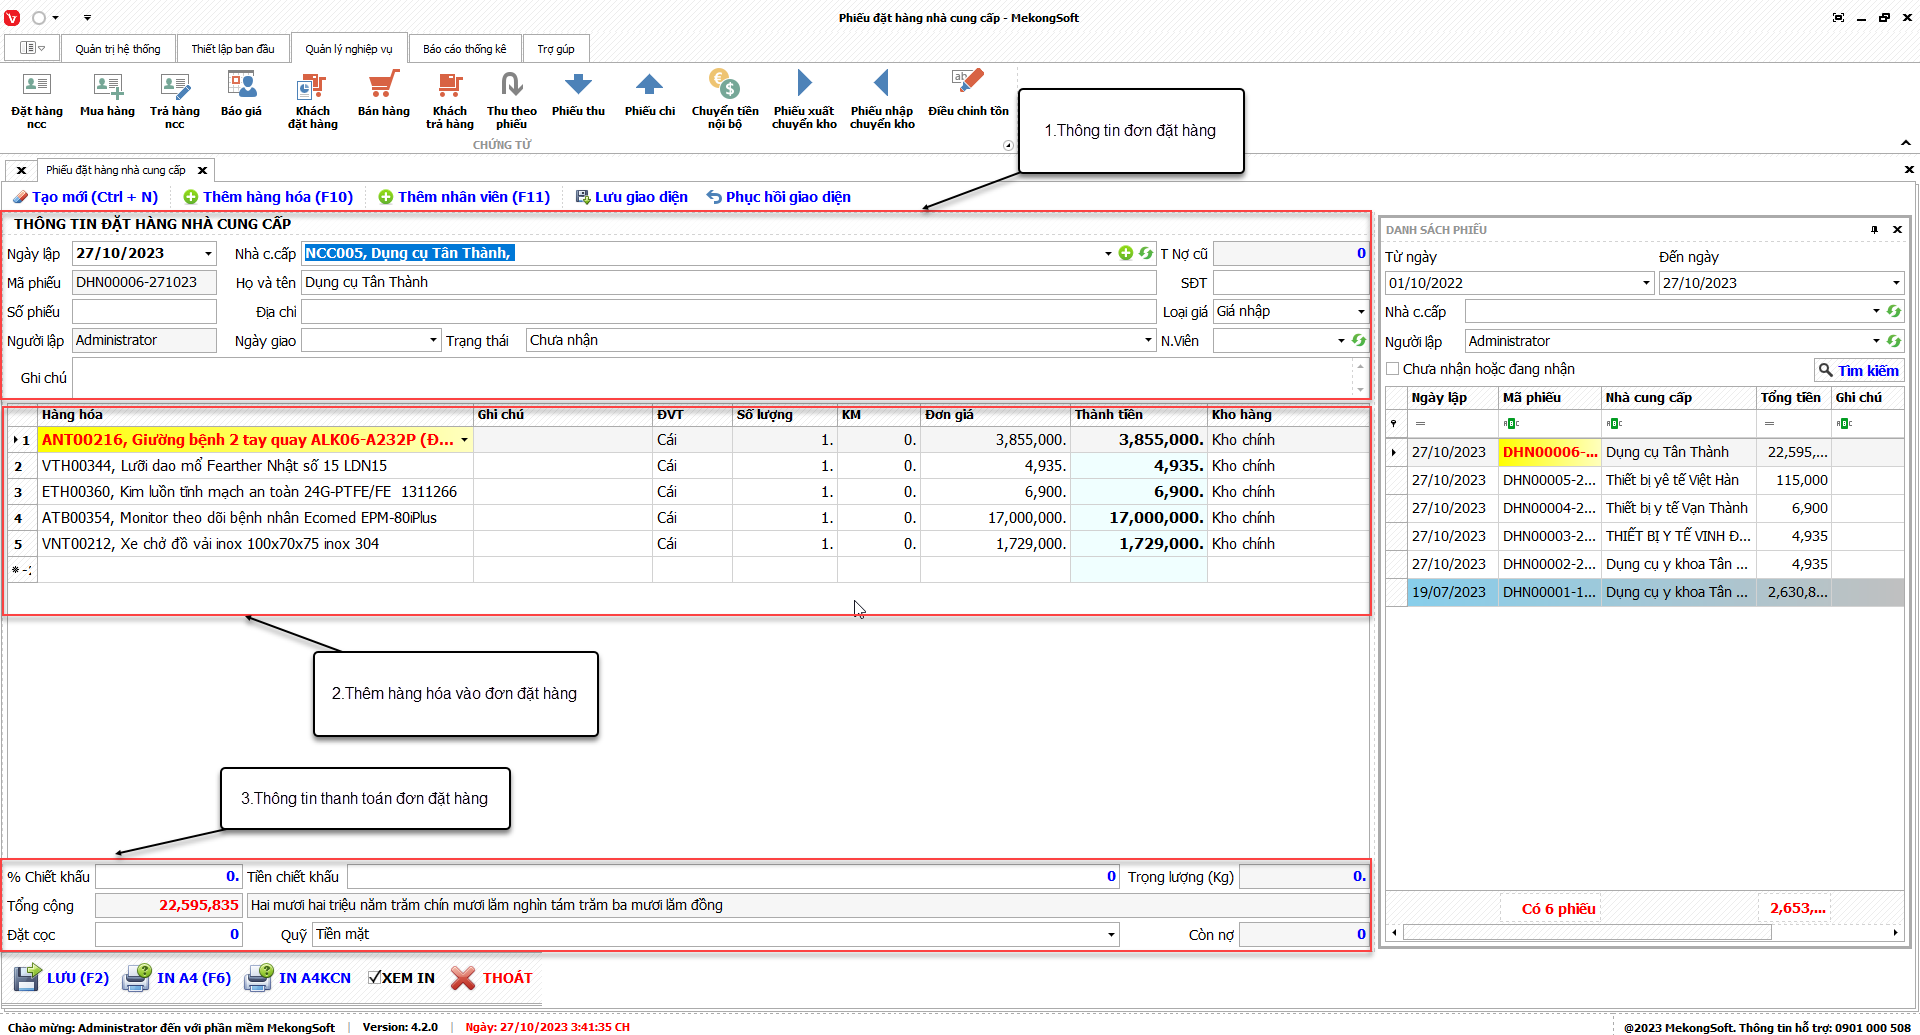Toggle the XEM IN checkbox
1920x1035 pixels.
click(374, 978)
